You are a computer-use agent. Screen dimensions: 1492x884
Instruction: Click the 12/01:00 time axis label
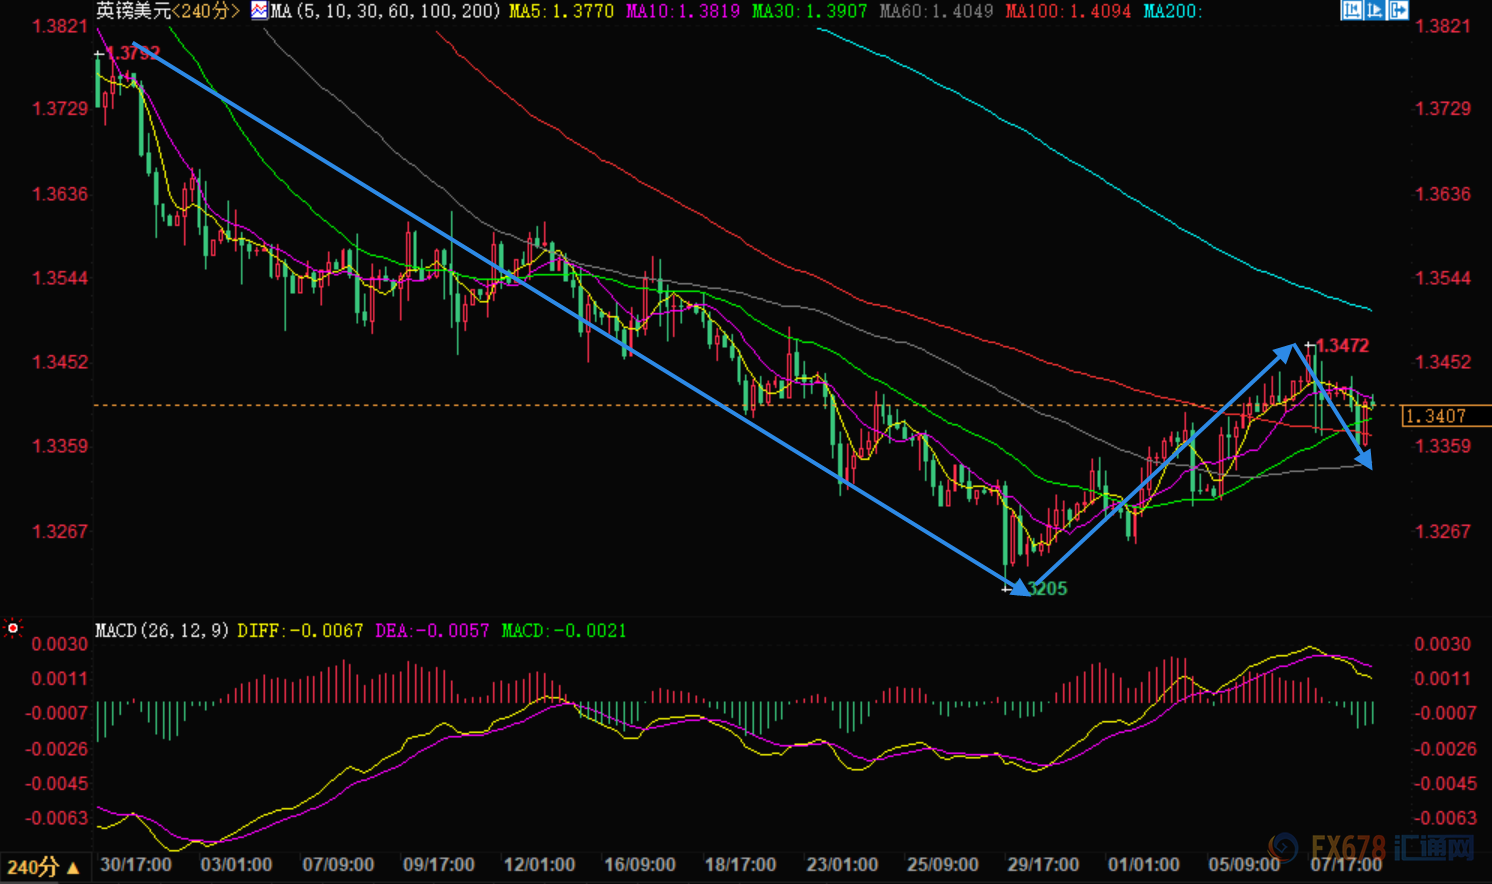(539, 864)
